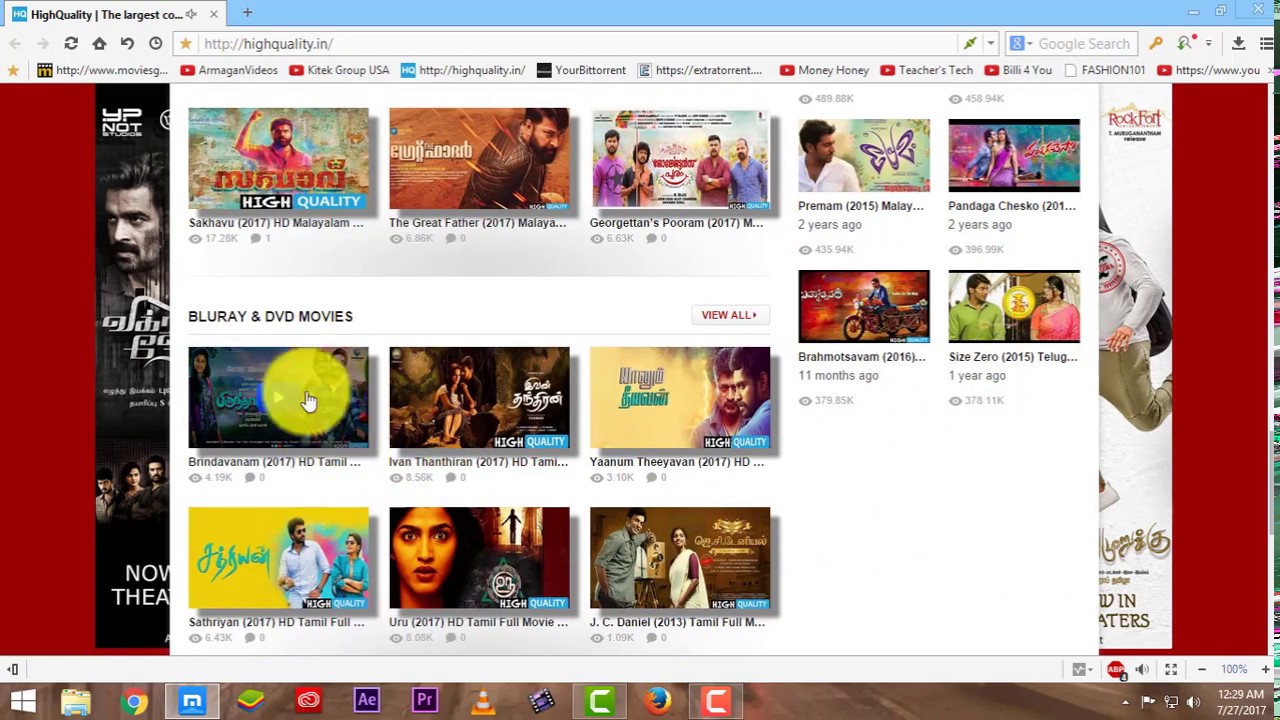Open the FASHION101 bookmark

click(1104, 70)
